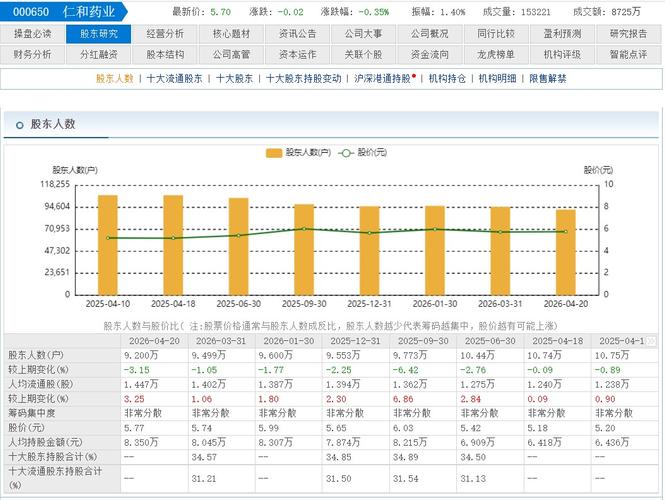Toggle 股东人数(户) orange legend swatch
Viewport: 665px width, 500px height.
[274, 153]
